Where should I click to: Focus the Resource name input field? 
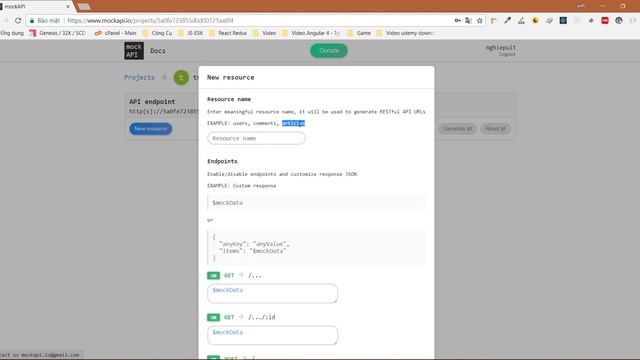256,138
